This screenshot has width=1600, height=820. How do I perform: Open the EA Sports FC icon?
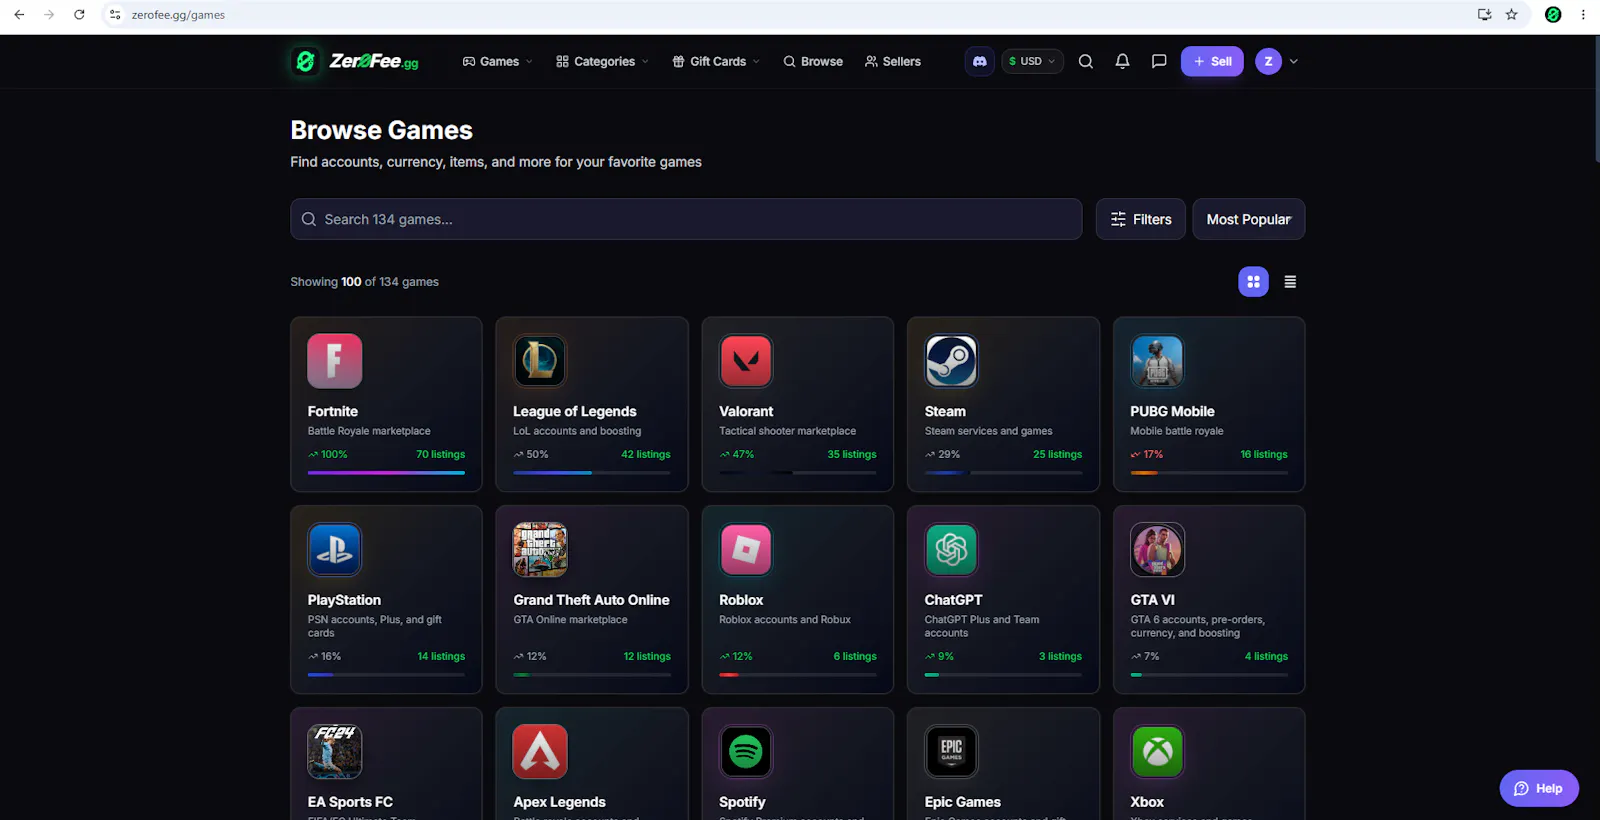coord(335,752)
